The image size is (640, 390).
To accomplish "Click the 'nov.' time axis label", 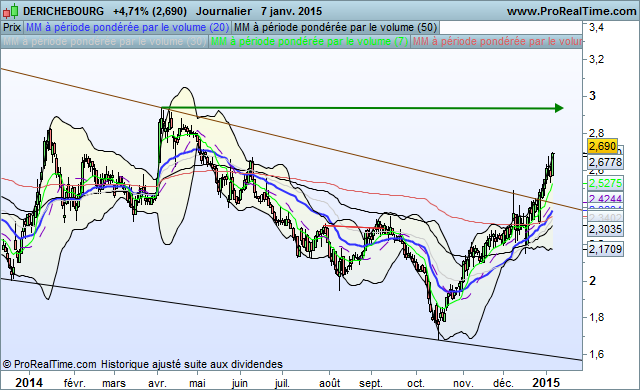I will (464, 383).
